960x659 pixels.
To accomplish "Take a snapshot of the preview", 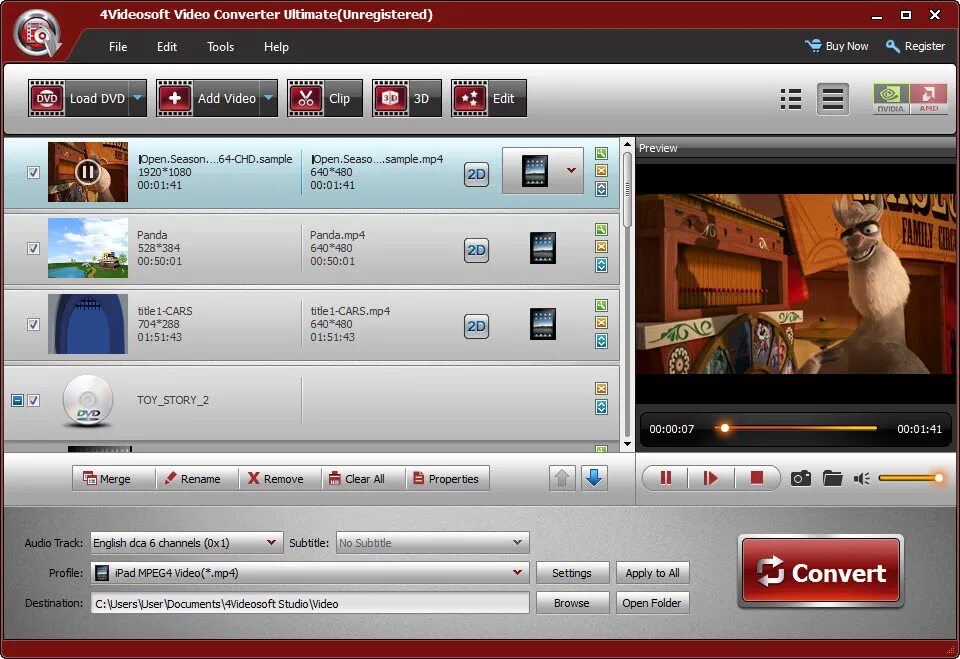I will tap(801, 478).
